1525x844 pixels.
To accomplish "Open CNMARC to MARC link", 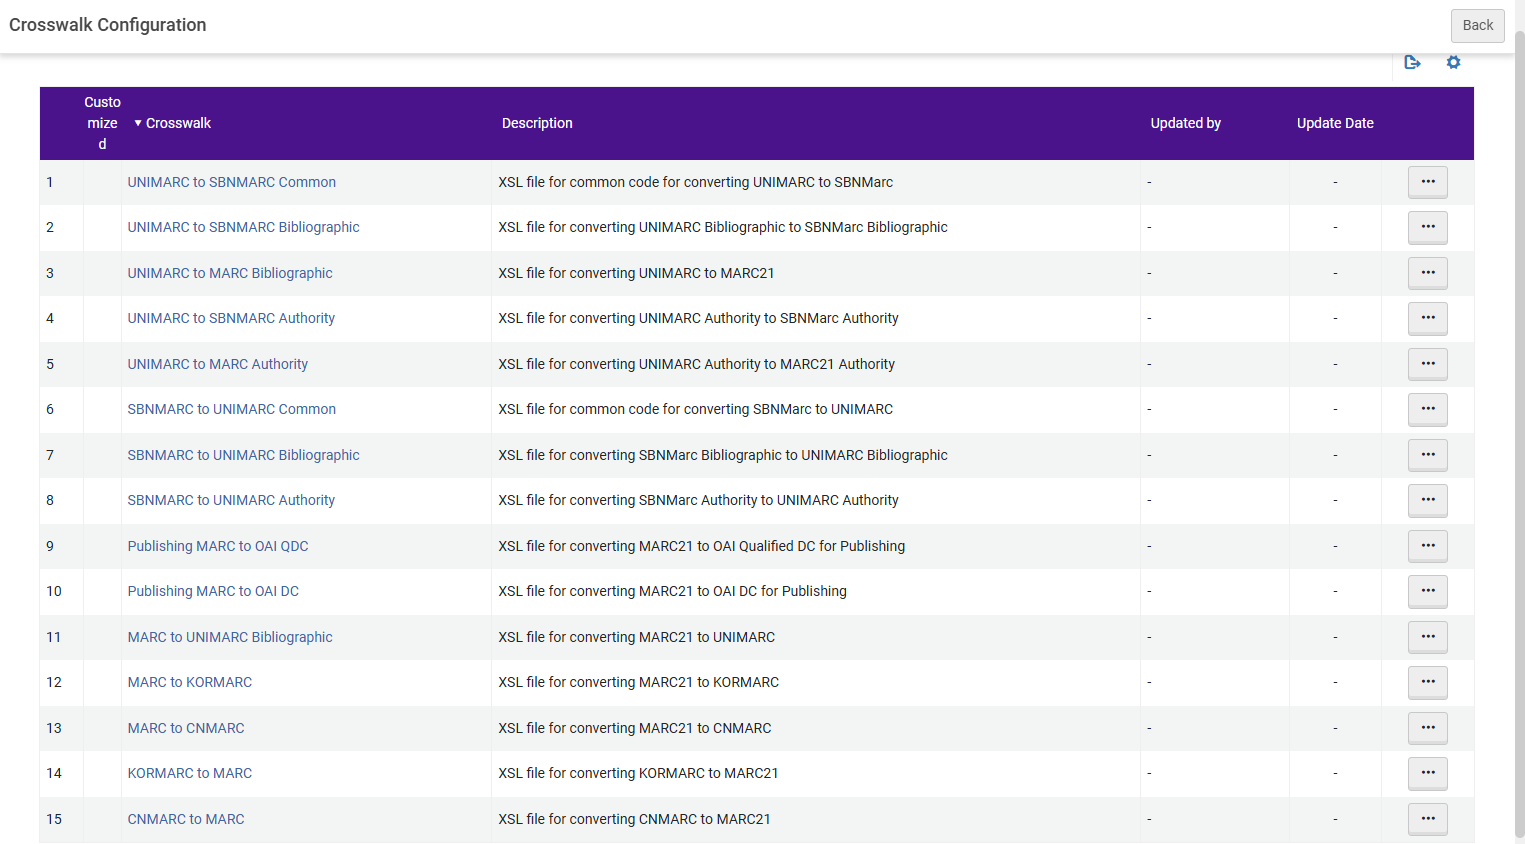I will 185,819.
